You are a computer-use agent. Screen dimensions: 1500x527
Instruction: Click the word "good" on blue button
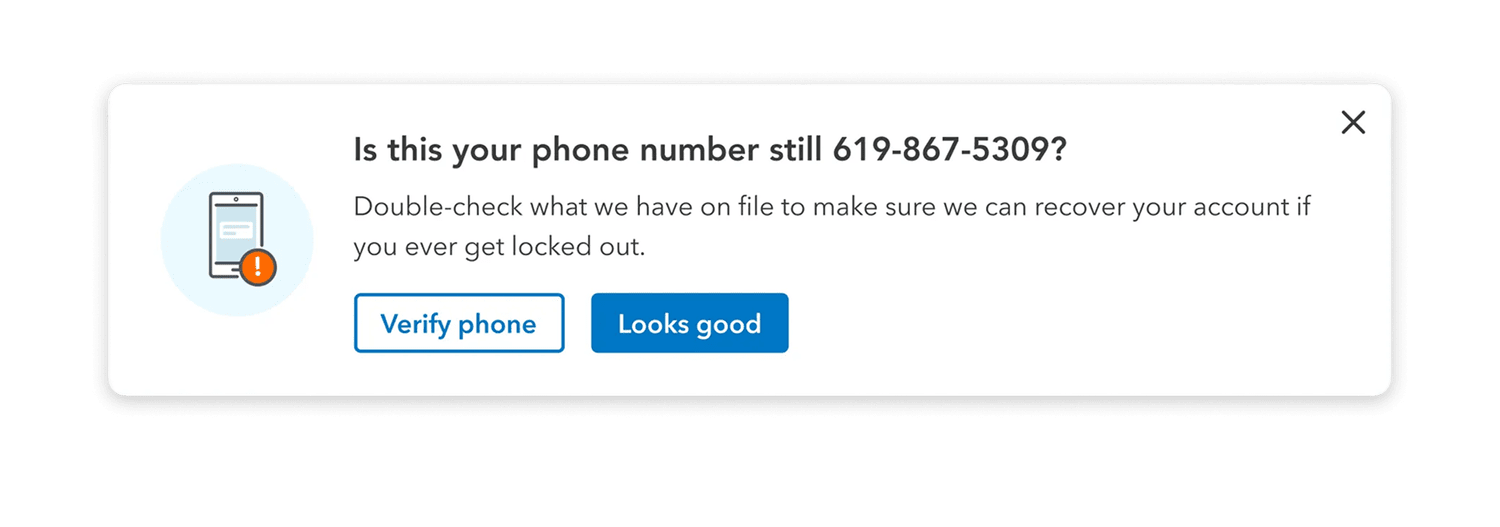pos(727,325)
